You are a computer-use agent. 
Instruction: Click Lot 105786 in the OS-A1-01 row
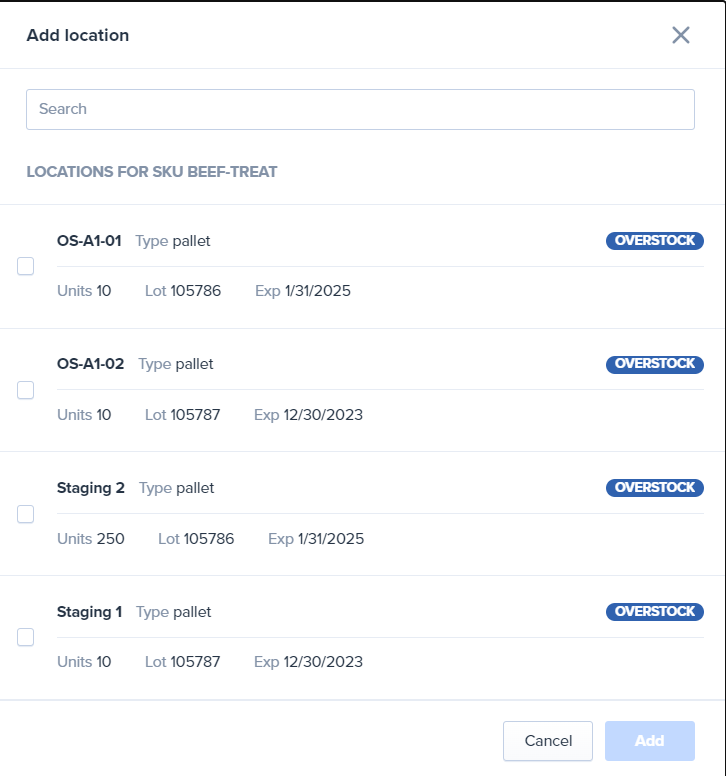(x=183, y=291)
